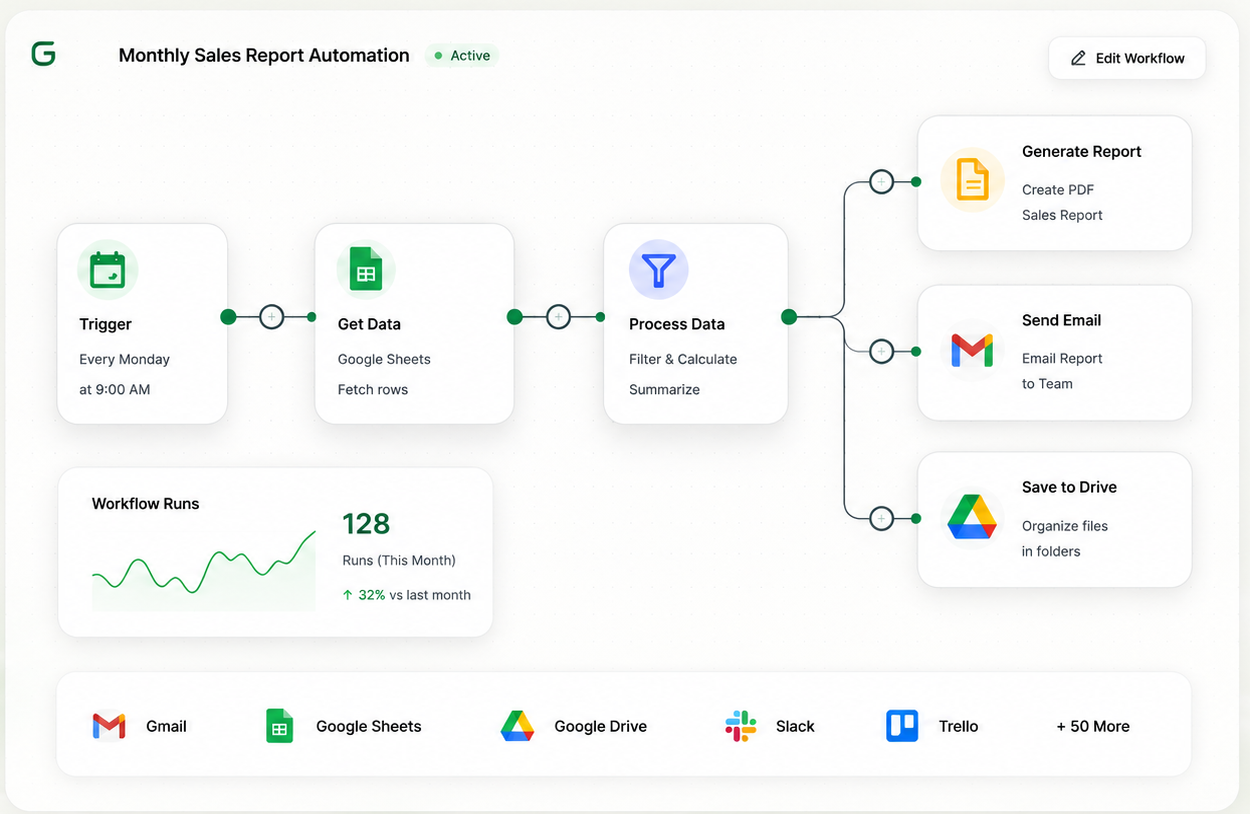Add step between Get Data and Process Data
1250x814 pixels.
(558, 317)
